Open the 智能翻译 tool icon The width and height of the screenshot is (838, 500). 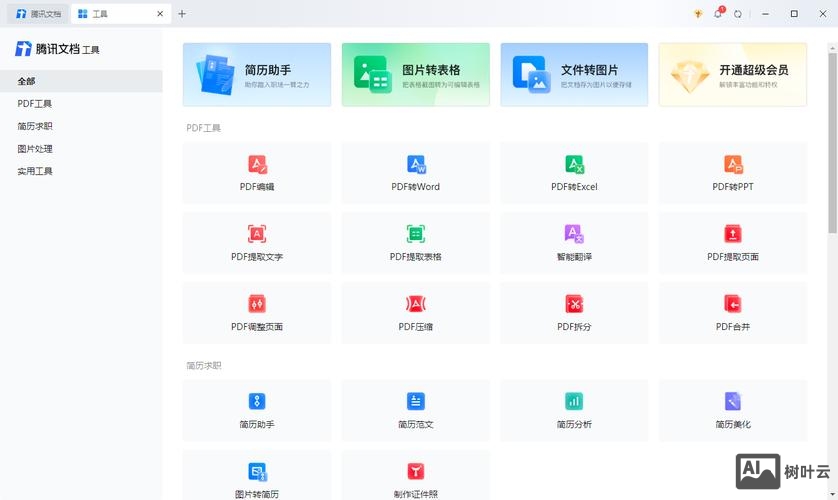click(575, 233)
